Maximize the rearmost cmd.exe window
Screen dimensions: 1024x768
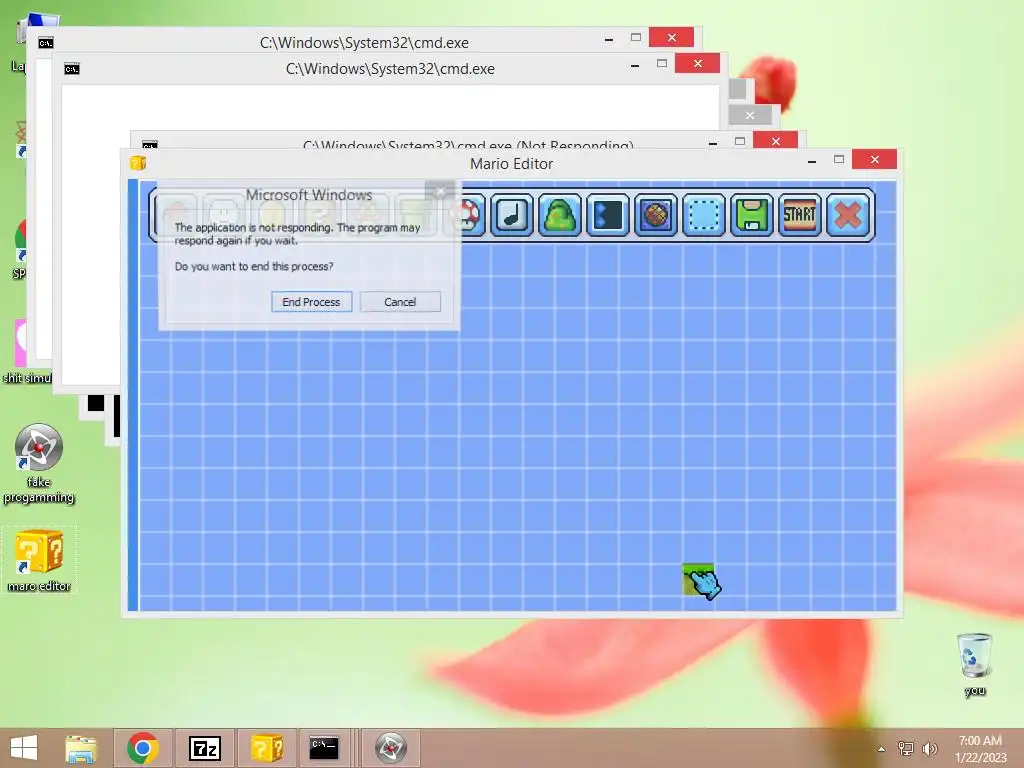[635, 37]
